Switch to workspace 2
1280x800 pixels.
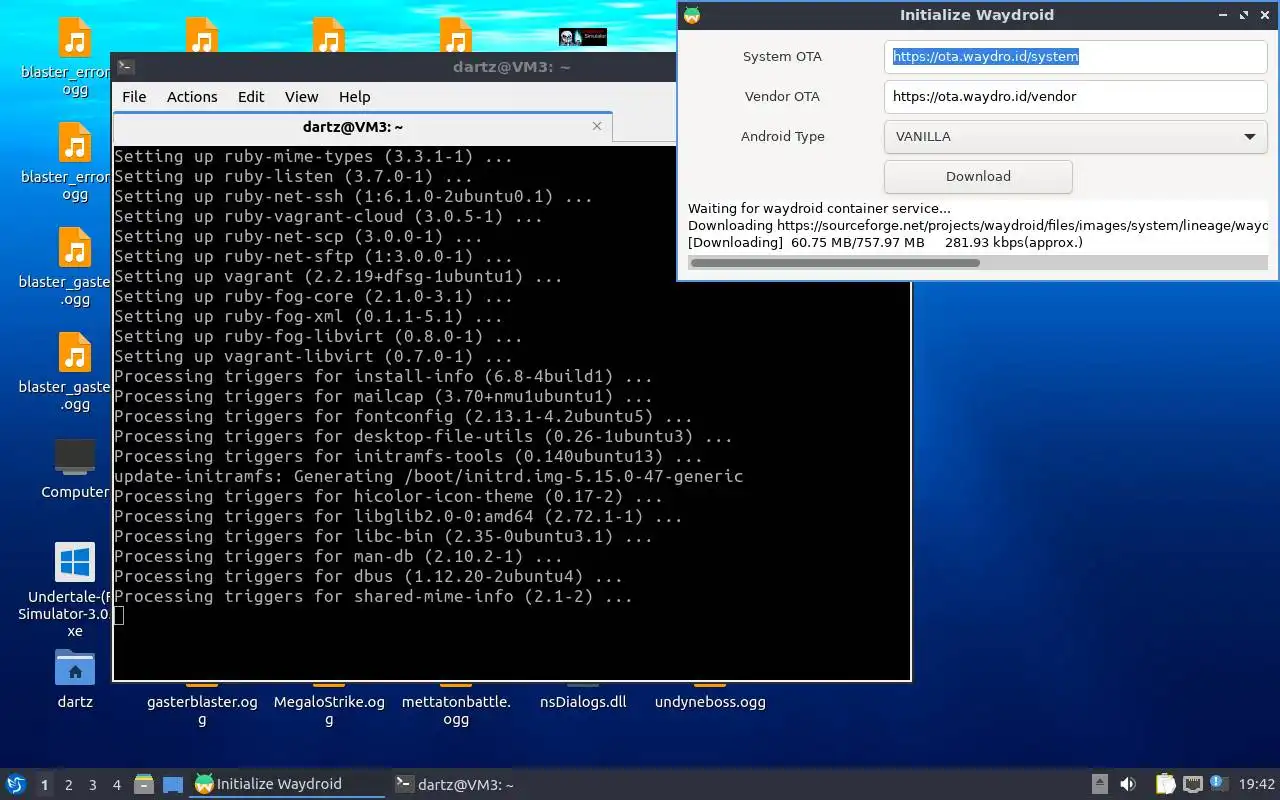click(x=68, y=785)
